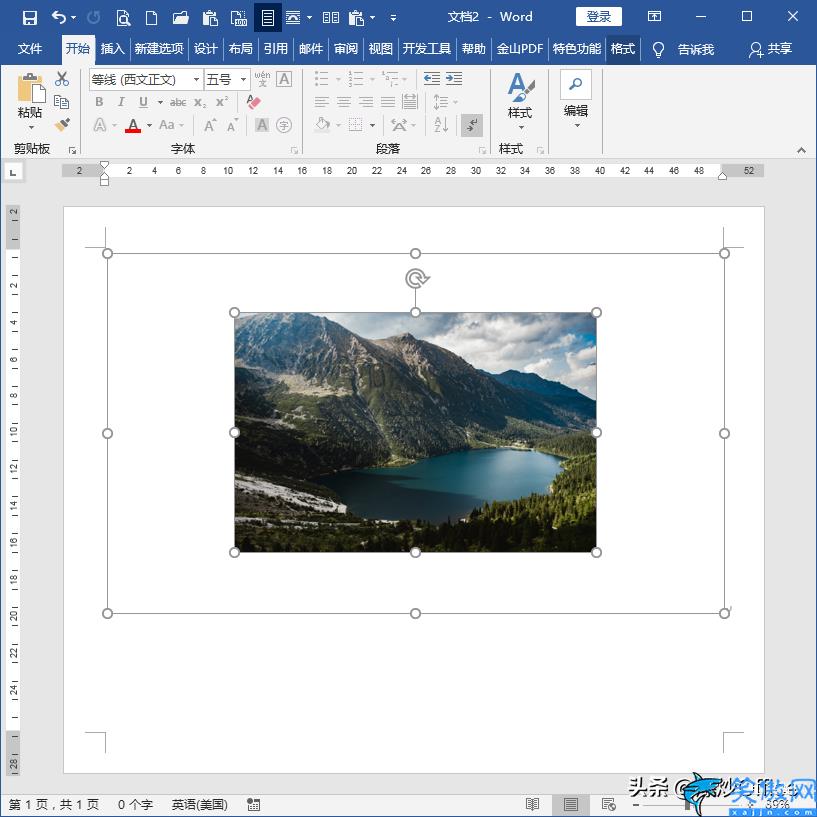Click the Paste clipboard icon

point(31,88)
